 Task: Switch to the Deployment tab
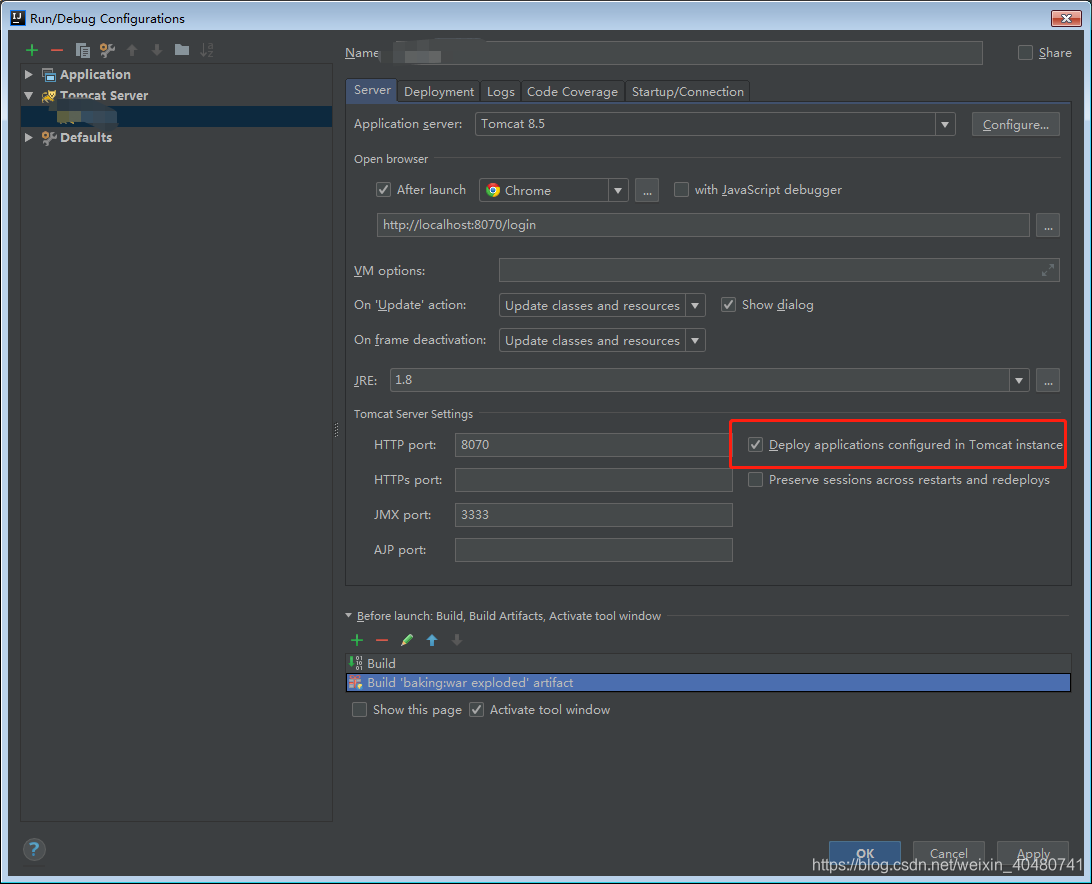pos(439,92)
